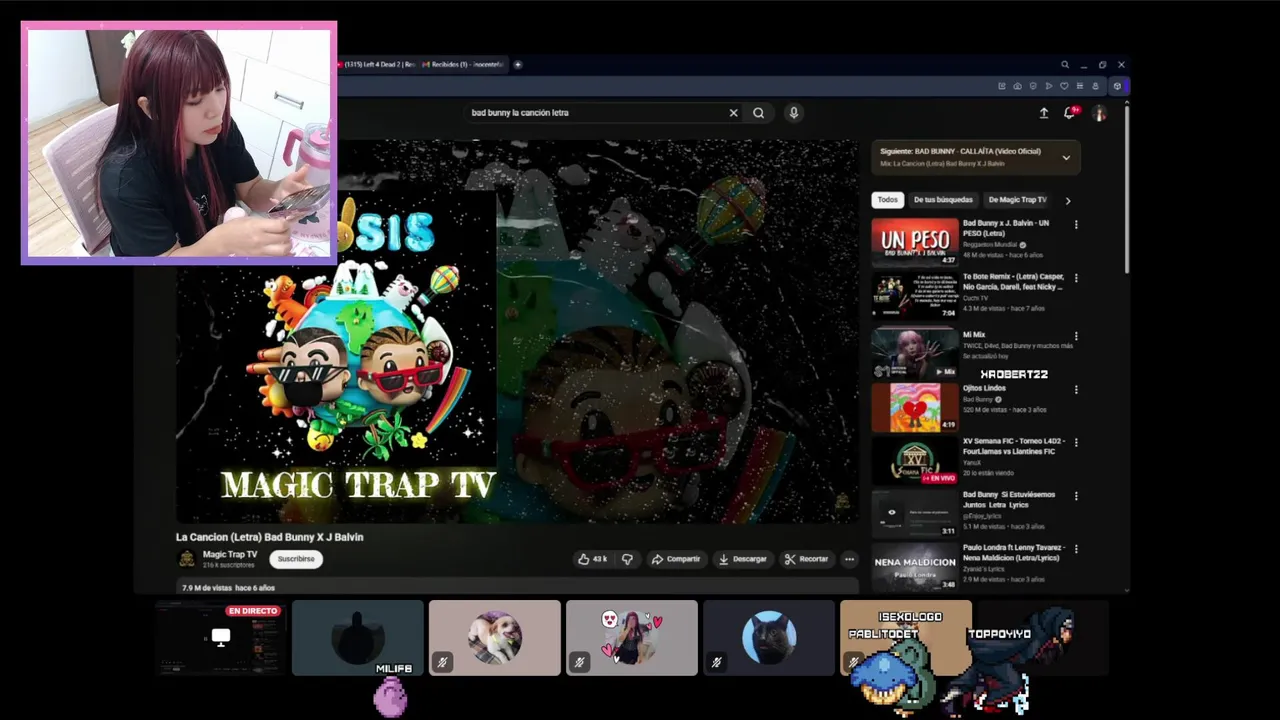Click the Recortar button
The width and height of the screenshot is (1280, 720).
pyautogui.click(x=807, y=559)
